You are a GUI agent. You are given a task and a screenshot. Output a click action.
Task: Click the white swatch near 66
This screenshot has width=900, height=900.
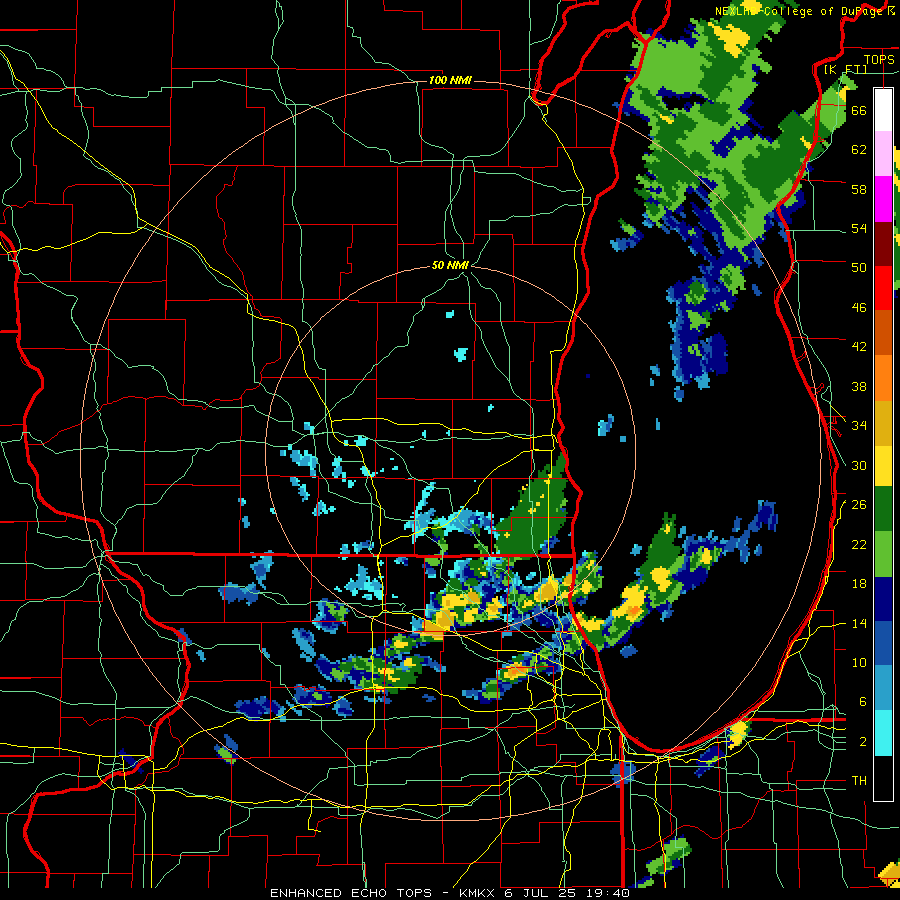883,110
